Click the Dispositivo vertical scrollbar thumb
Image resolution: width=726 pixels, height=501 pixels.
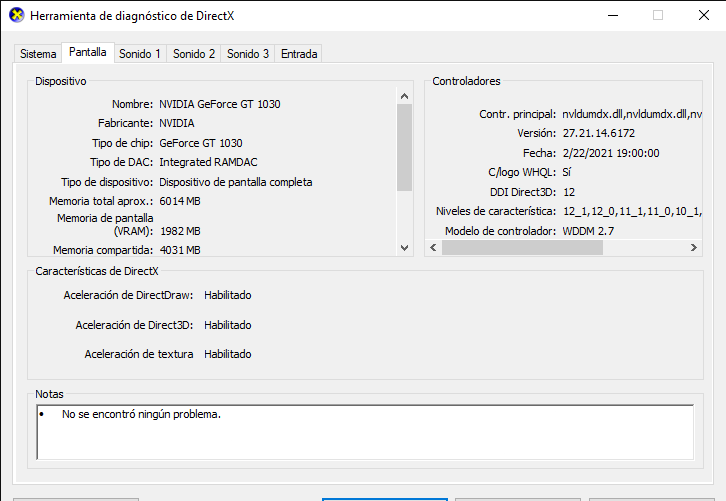pos(404,147)
